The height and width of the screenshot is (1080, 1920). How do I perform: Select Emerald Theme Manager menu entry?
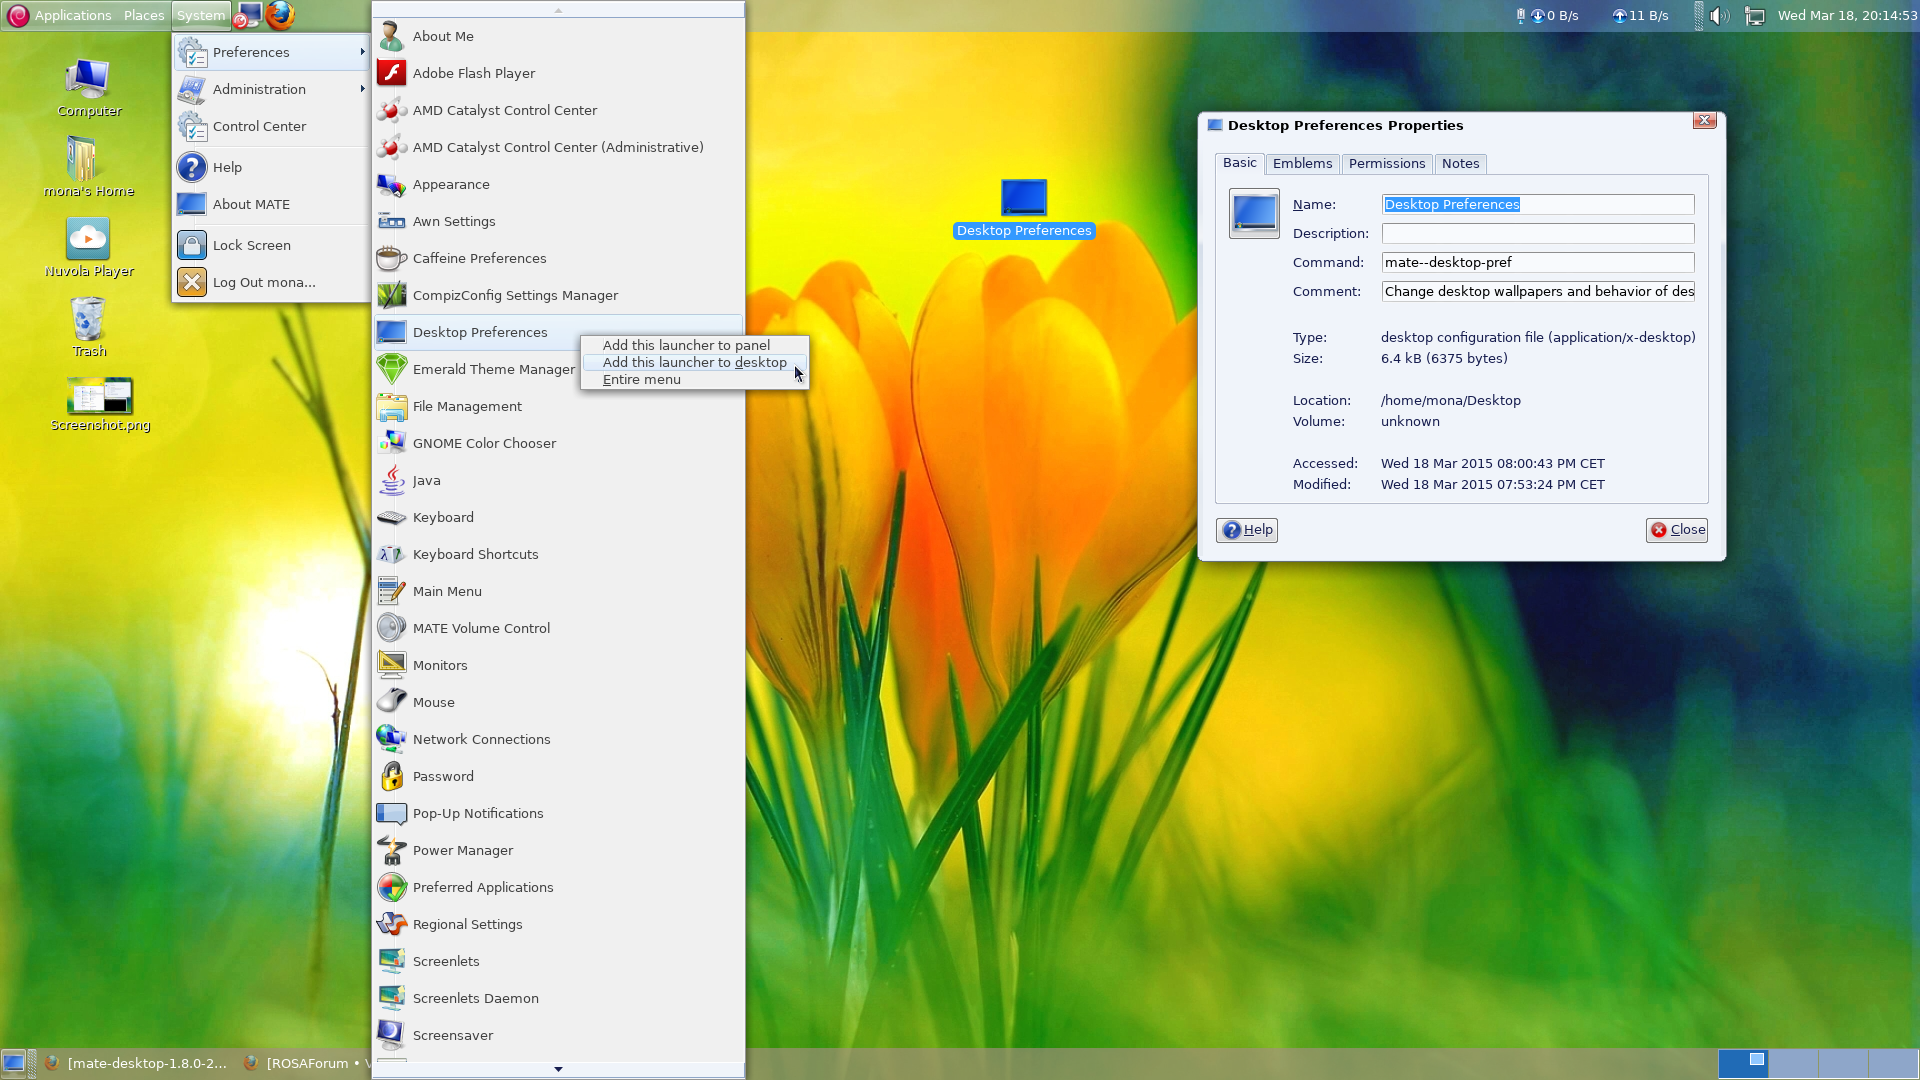(x=480, y=369)
